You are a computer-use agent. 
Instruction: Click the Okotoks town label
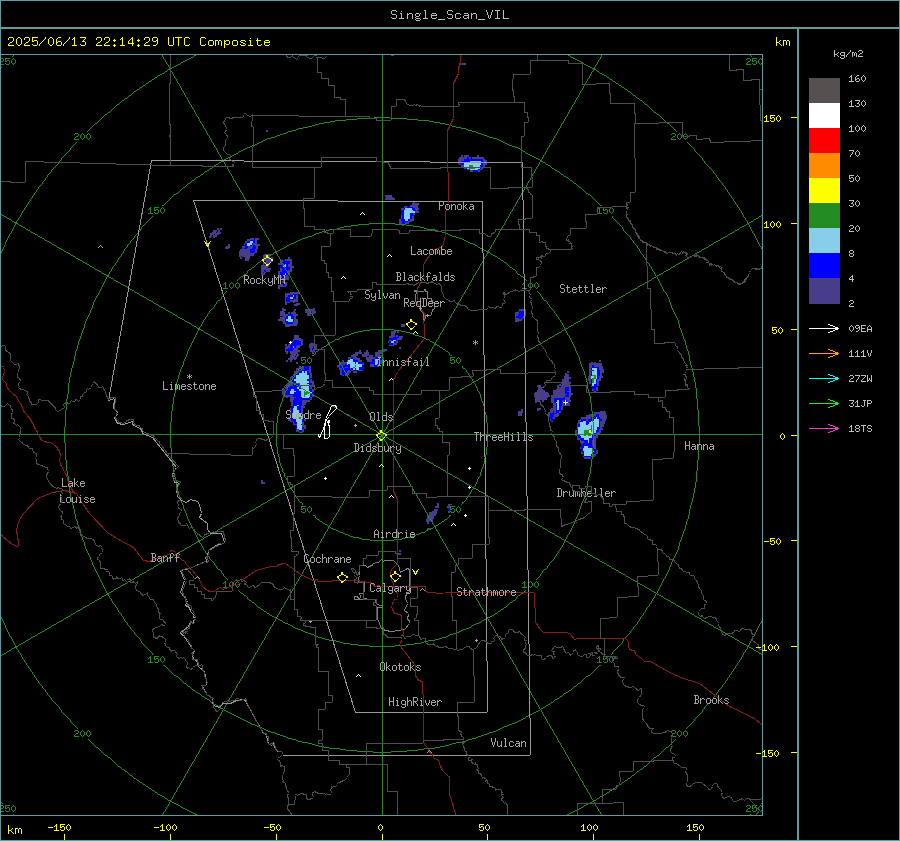[400, 667]
